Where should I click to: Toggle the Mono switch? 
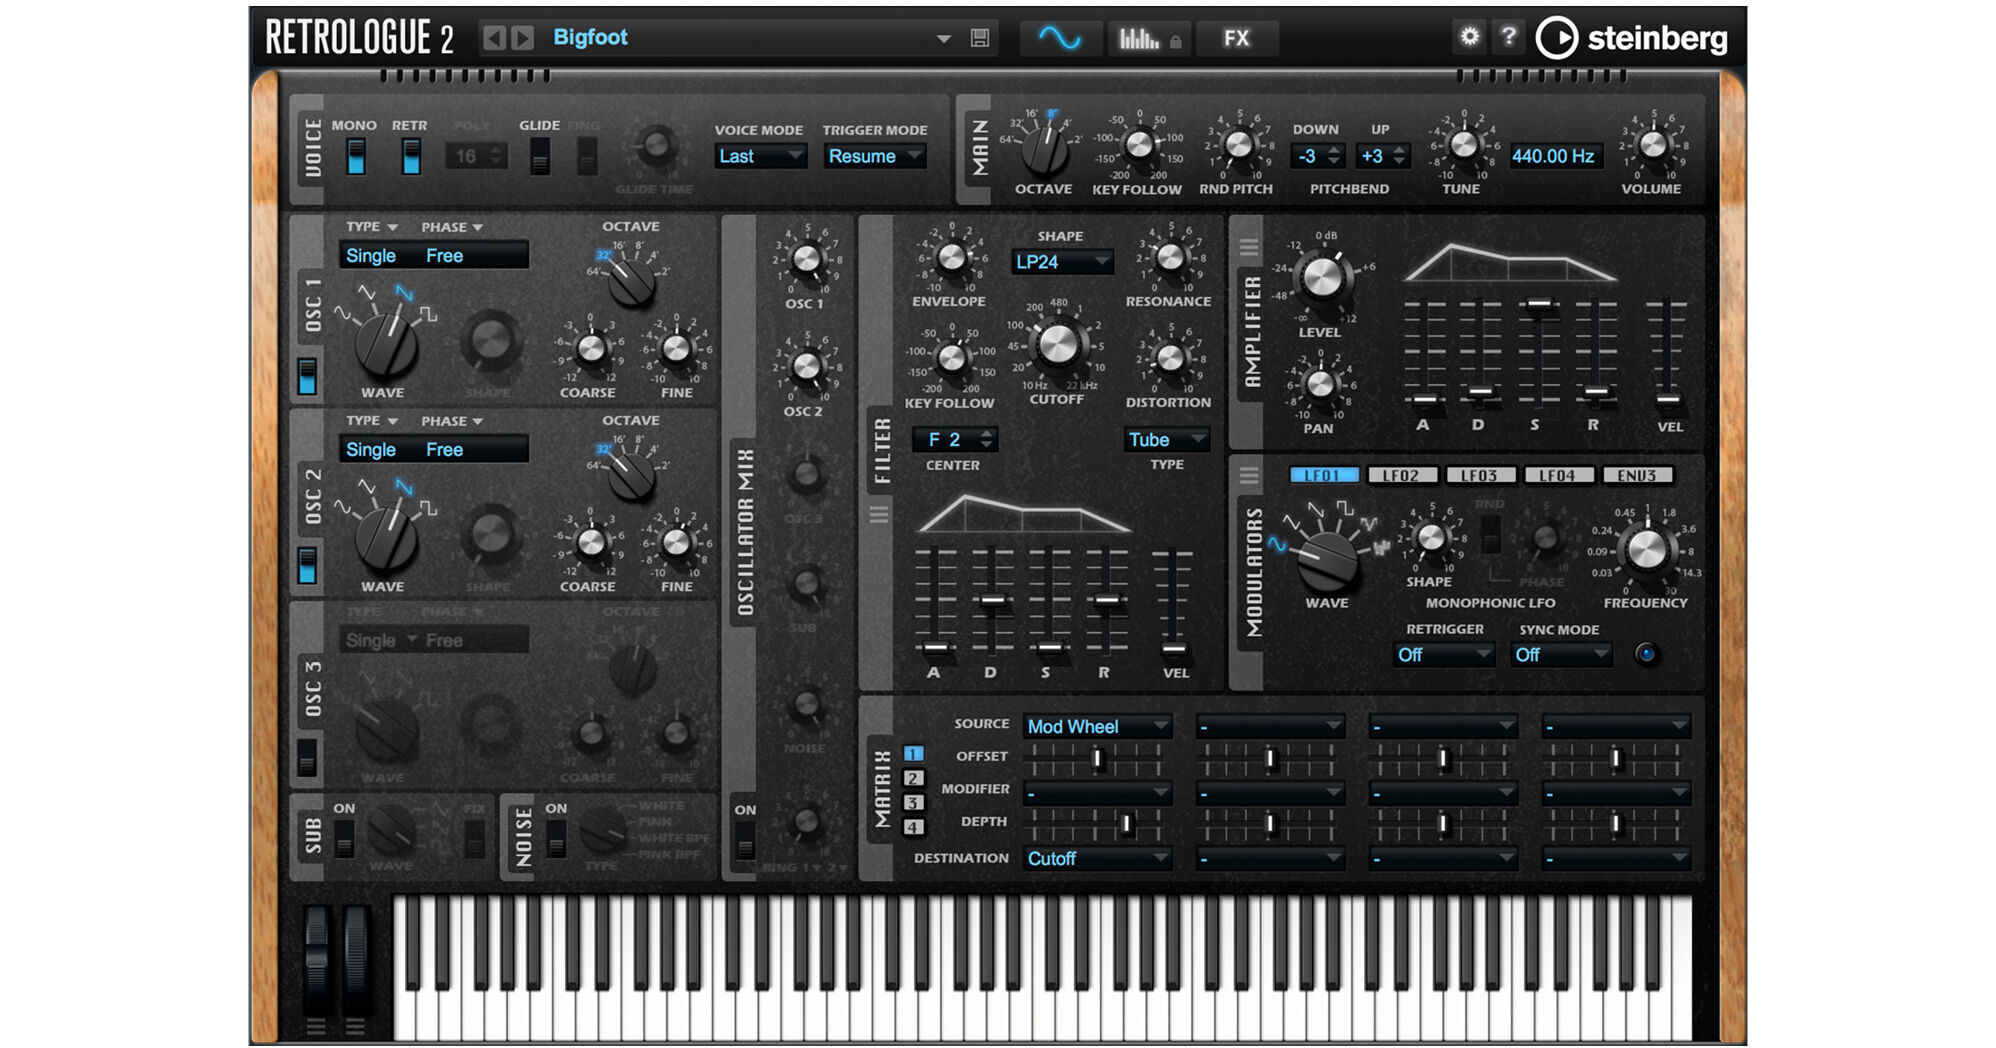(355, 156)
